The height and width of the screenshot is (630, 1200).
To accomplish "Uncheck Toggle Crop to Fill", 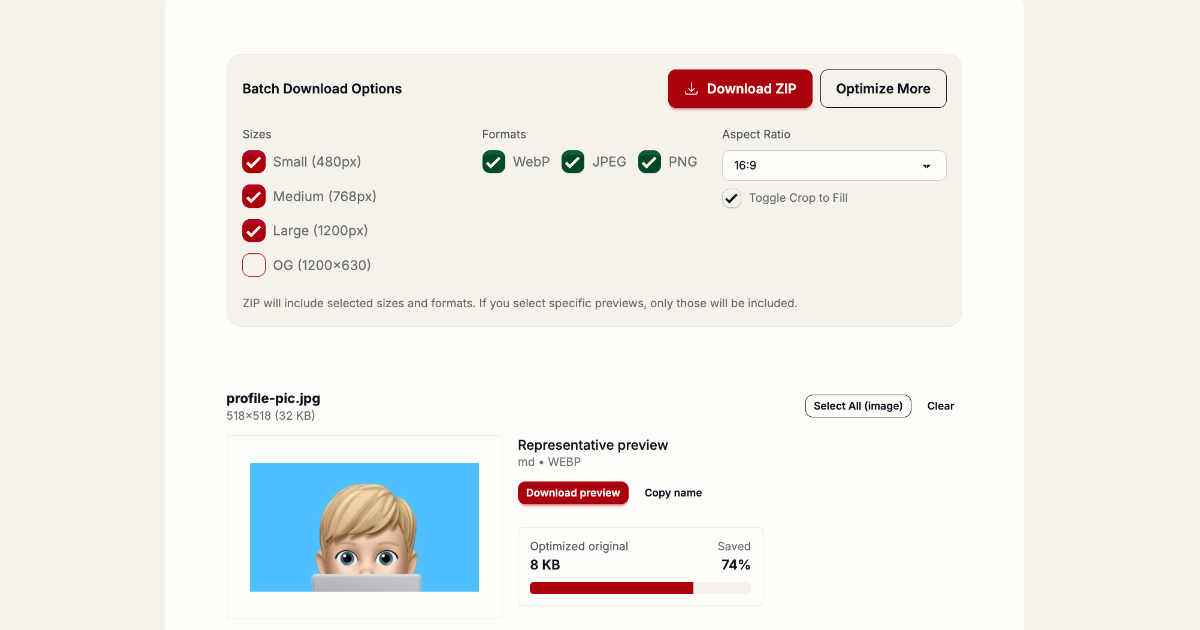I will pyautogui.click(x=731, y=198).
